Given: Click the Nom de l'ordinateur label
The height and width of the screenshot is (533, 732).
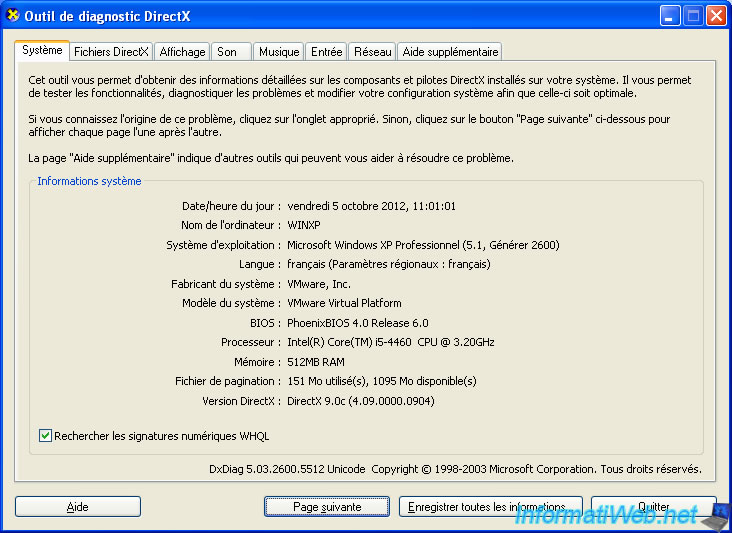Looking at the screenshot, I should coord(231,225).
